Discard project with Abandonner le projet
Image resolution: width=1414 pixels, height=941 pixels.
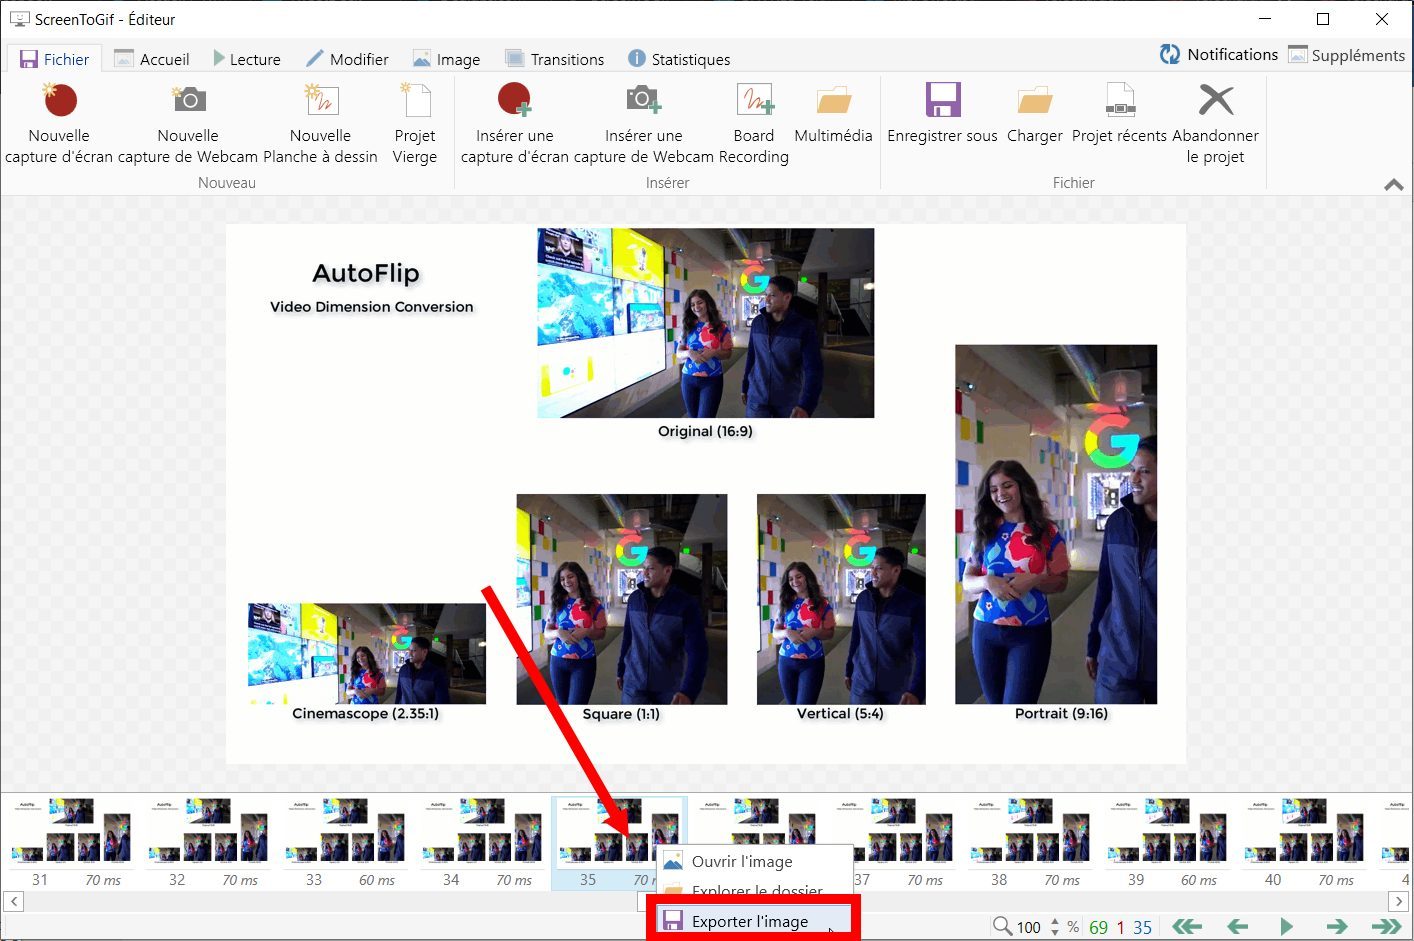(1215, 124)
